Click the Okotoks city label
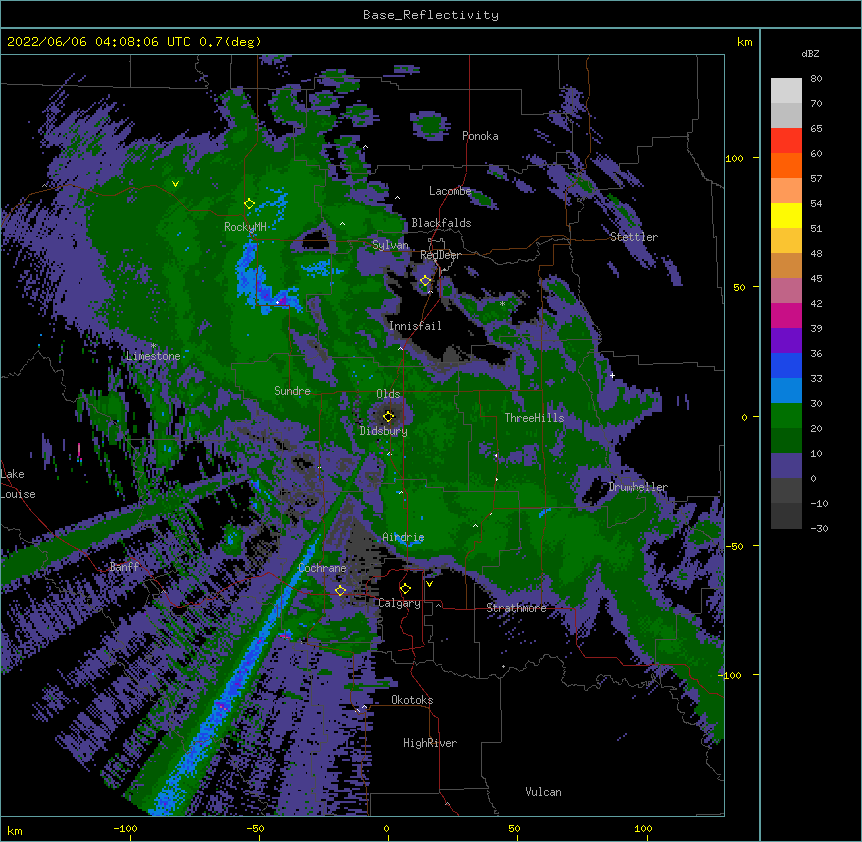862x842 pixels. click(412, 700)
